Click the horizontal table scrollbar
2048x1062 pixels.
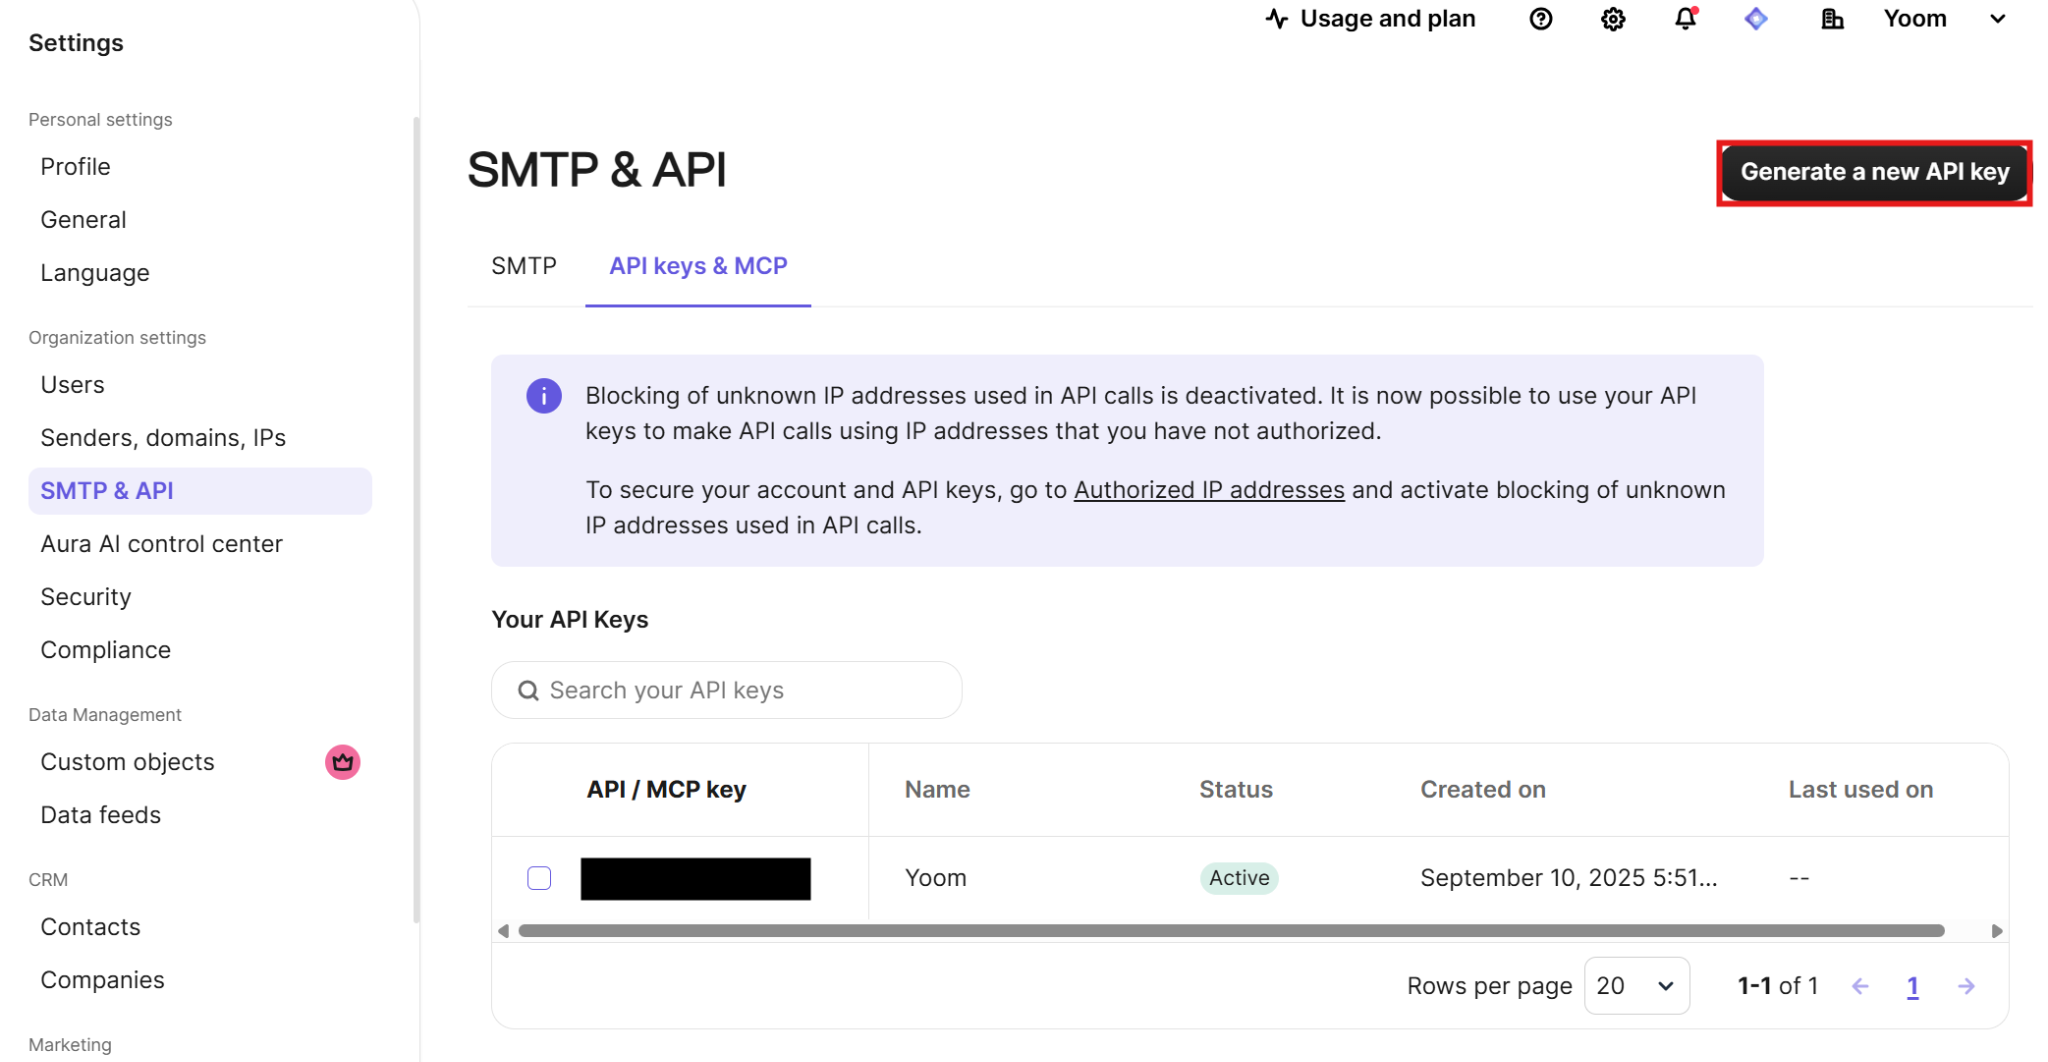tap(1230, 931)
